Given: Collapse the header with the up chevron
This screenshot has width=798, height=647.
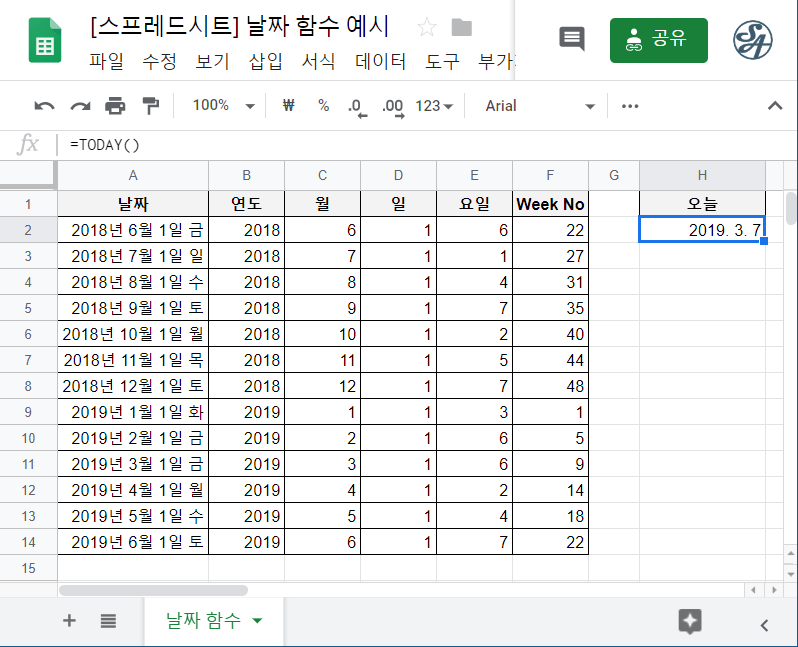Looking at the screenshot, I should click(774, 106).
